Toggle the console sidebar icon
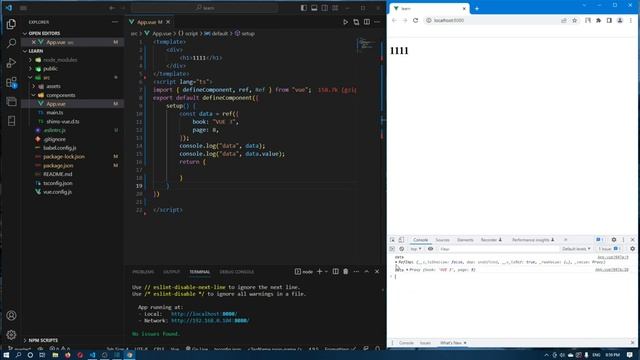Image resolution: width=640 pixels, height=360 pixels. point(392,249)
